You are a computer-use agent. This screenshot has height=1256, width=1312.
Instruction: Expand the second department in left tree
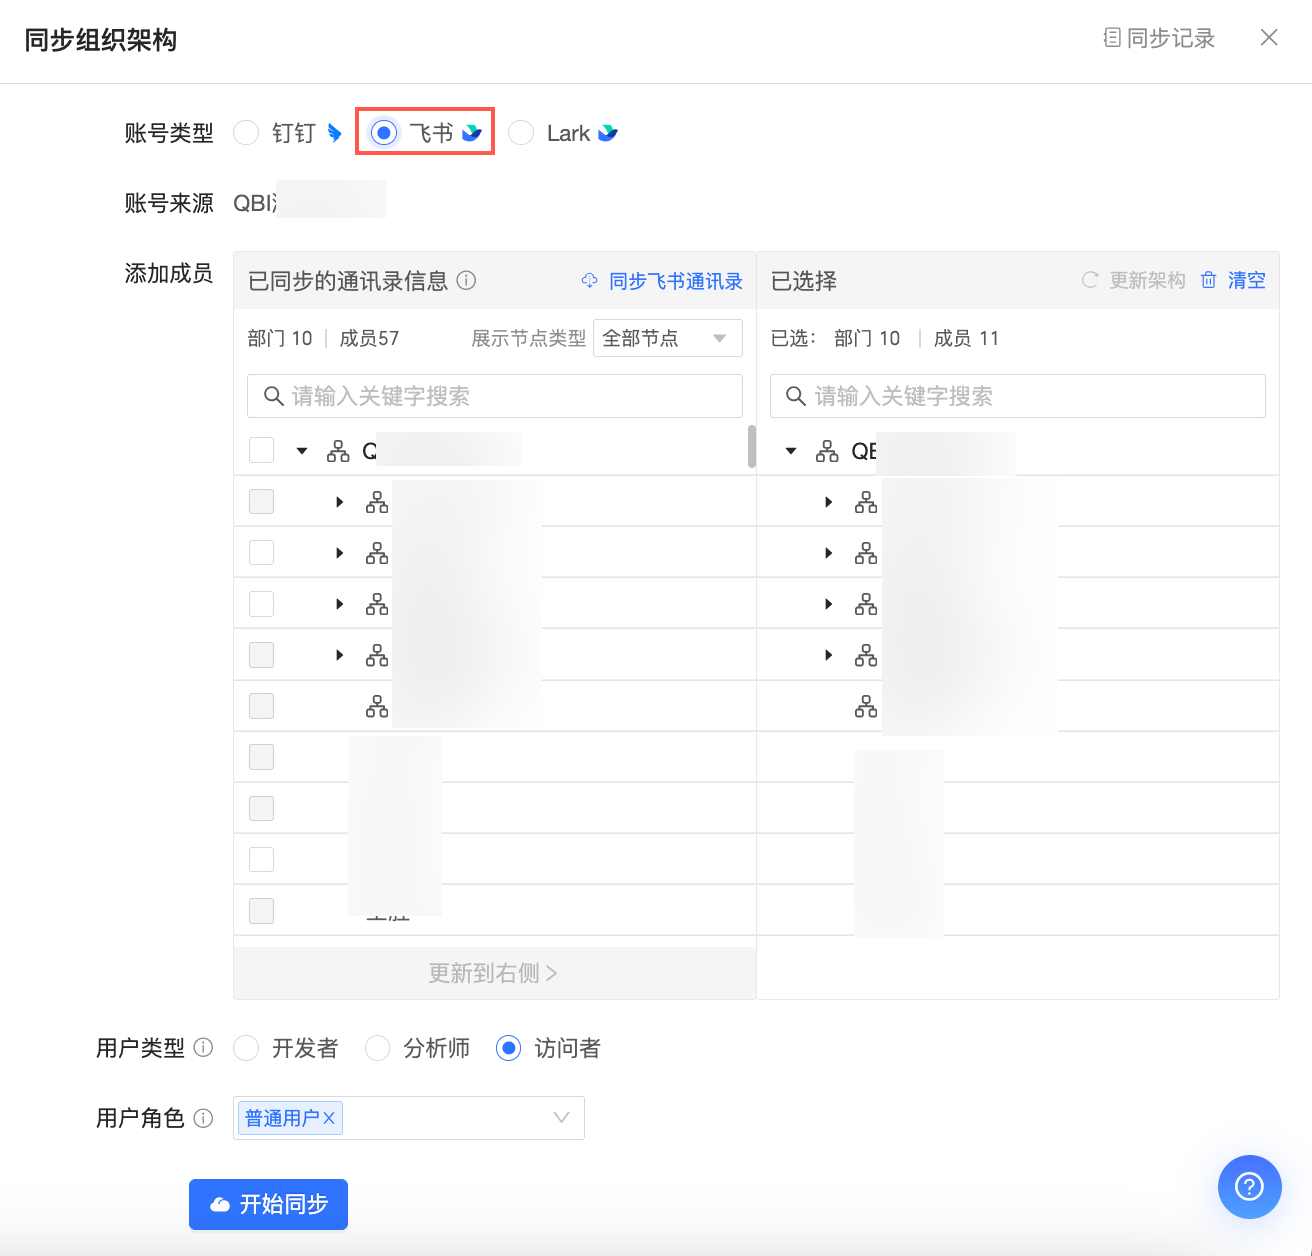tap(340, 553)
